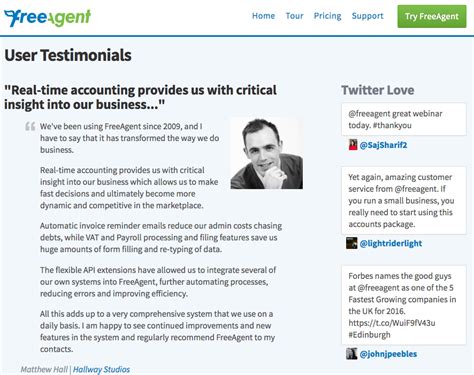Click the Twitter Love heading
The height and width of the screenshot is (375, 474).
378,90
